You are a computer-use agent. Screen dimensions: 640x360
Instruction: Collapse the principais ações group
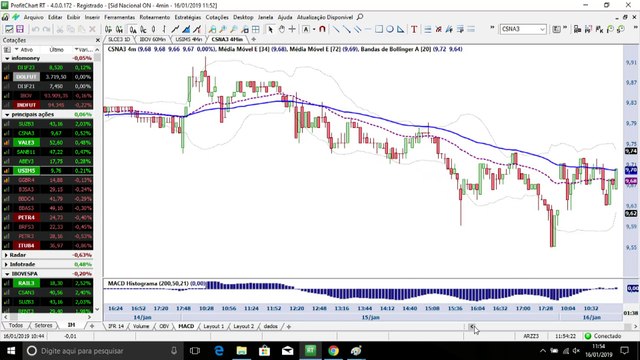click(7, 115)
